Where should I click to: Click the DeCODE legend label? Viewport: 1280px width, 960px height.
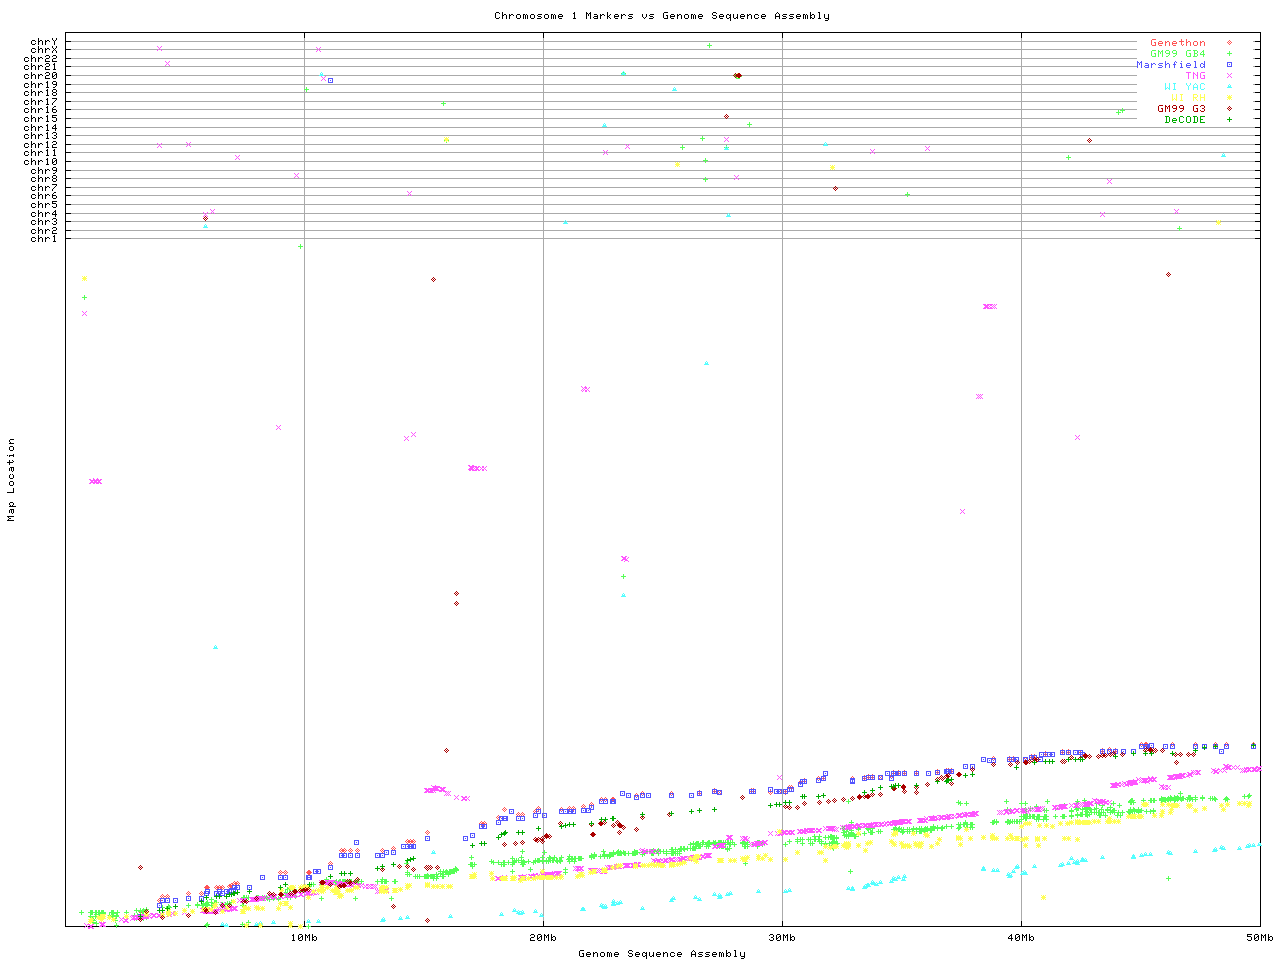pos(1184,120)
